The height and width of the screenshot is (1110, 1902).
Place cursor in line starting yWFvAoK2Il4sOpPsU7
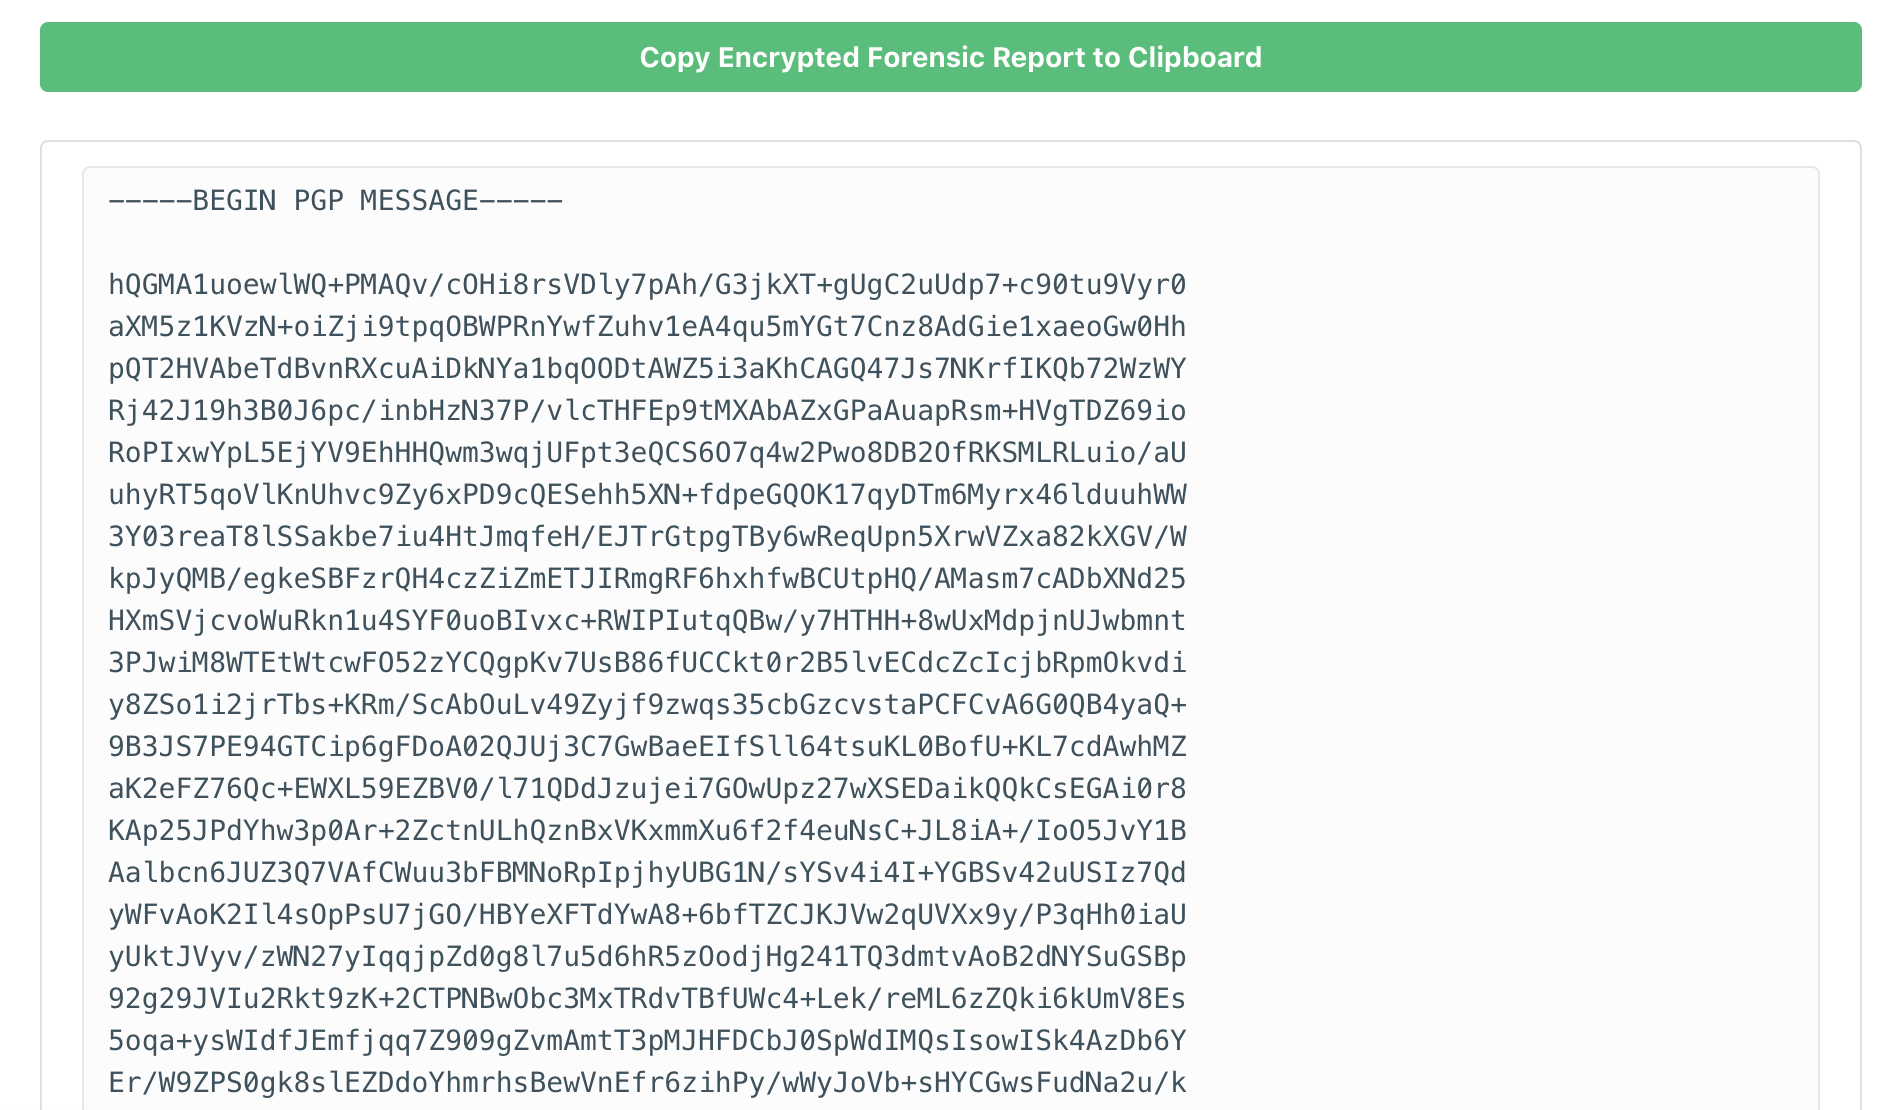646,915
